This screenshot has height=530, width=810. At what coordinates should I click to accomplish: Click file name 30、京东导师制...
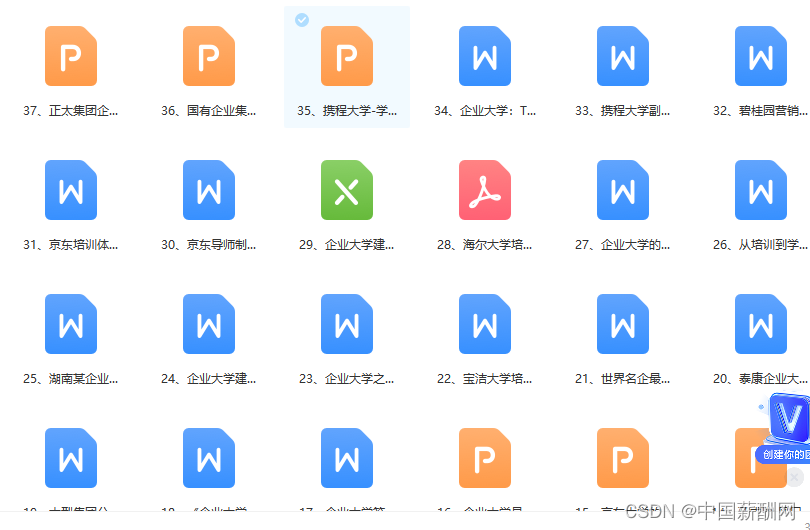point(209,245)
